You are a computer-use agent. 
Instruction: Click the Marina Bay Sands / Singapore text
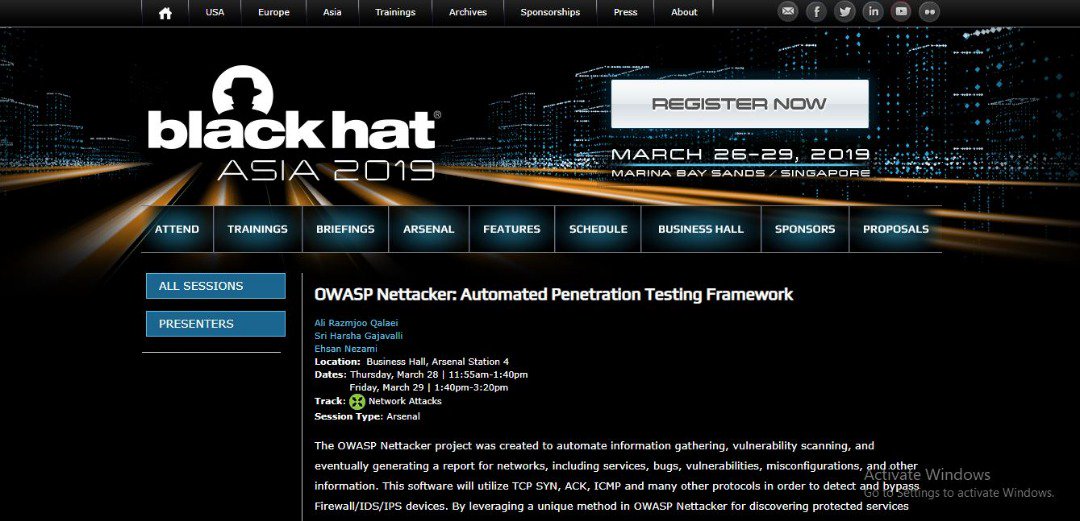point(740,173)
